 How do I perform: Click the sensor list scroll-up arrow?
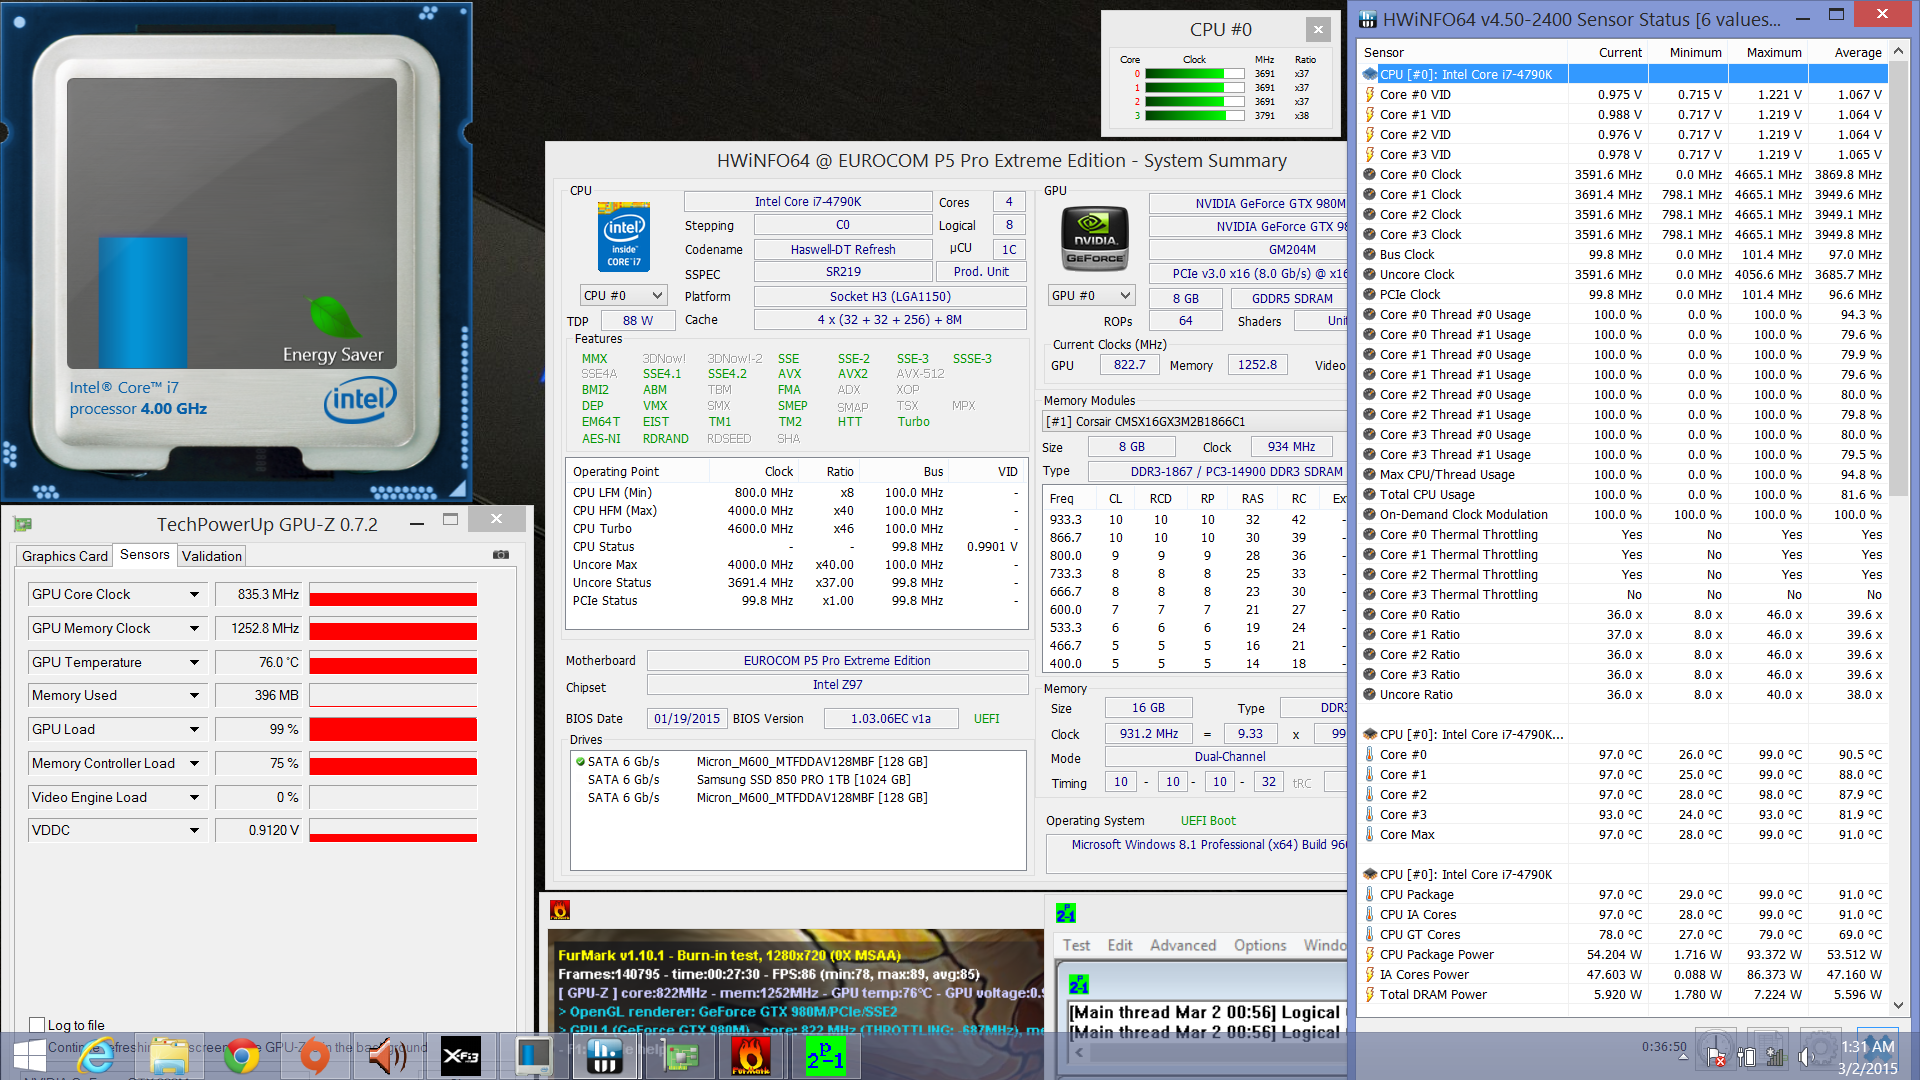tap(1898, 51)
